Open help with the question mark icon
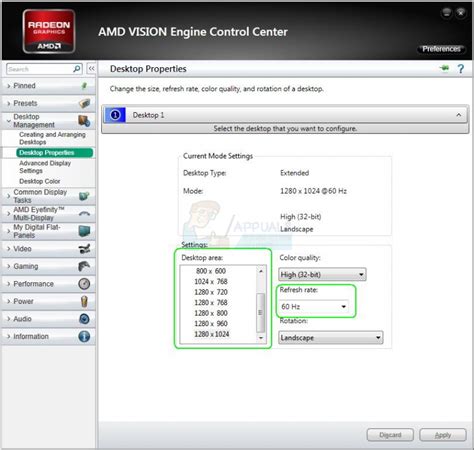This screenshot has width=474, height=450. (461, 69)
